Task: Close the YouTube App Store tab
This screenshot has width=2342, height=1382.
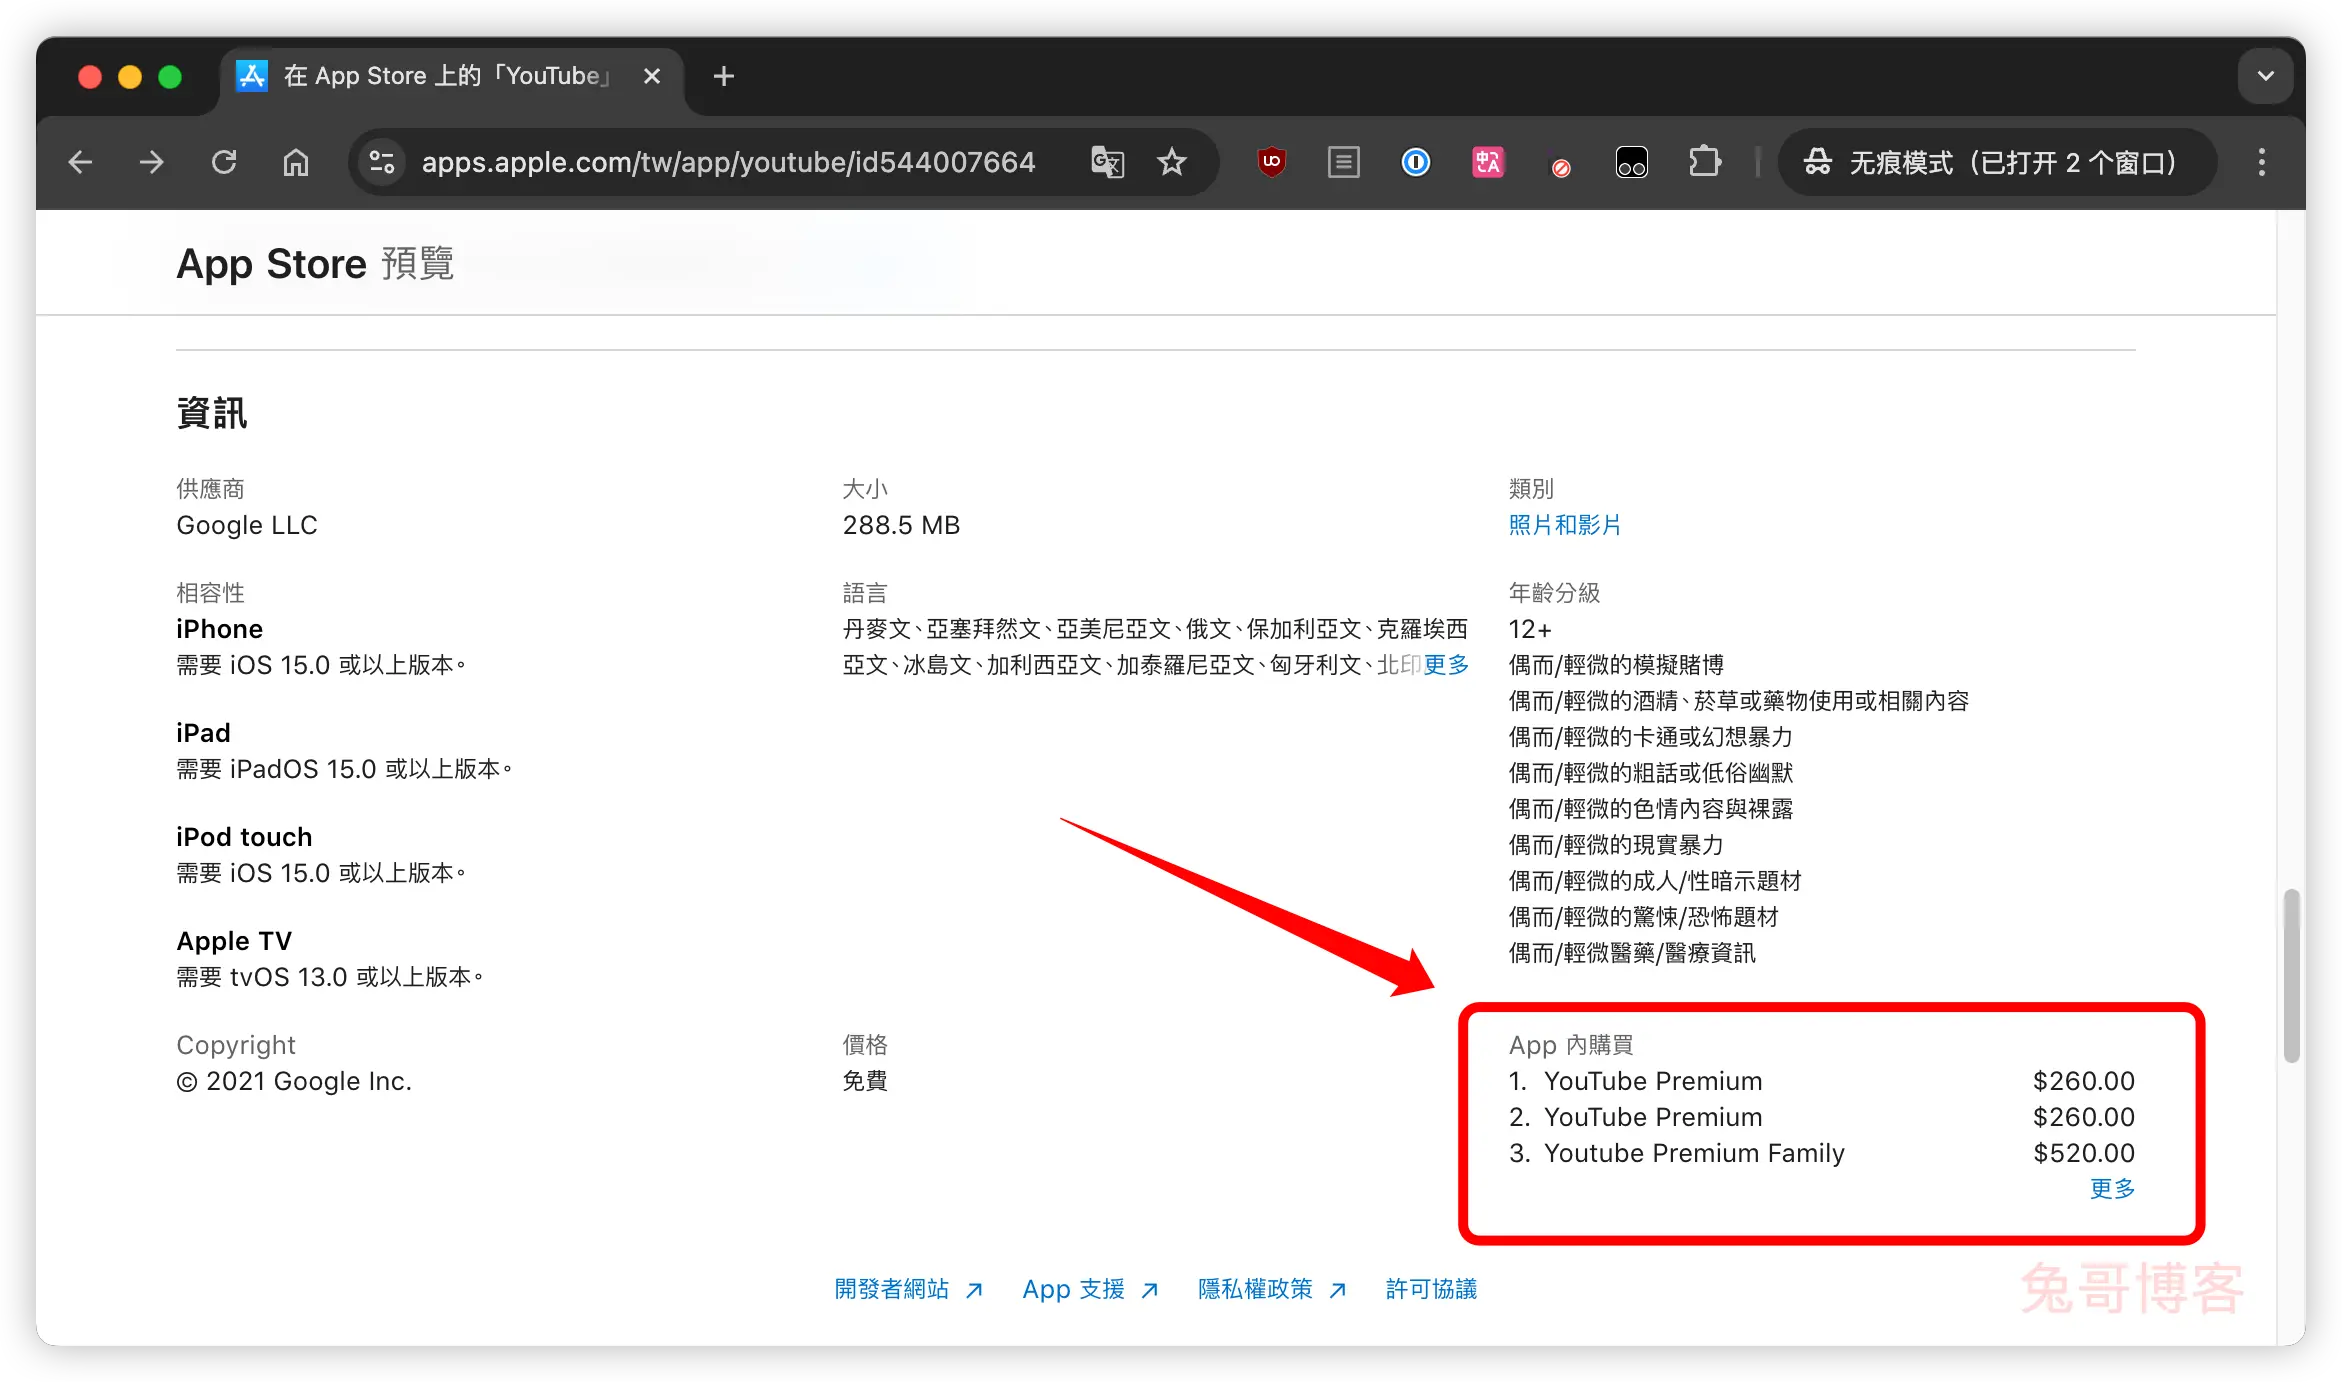Action: 652,76
